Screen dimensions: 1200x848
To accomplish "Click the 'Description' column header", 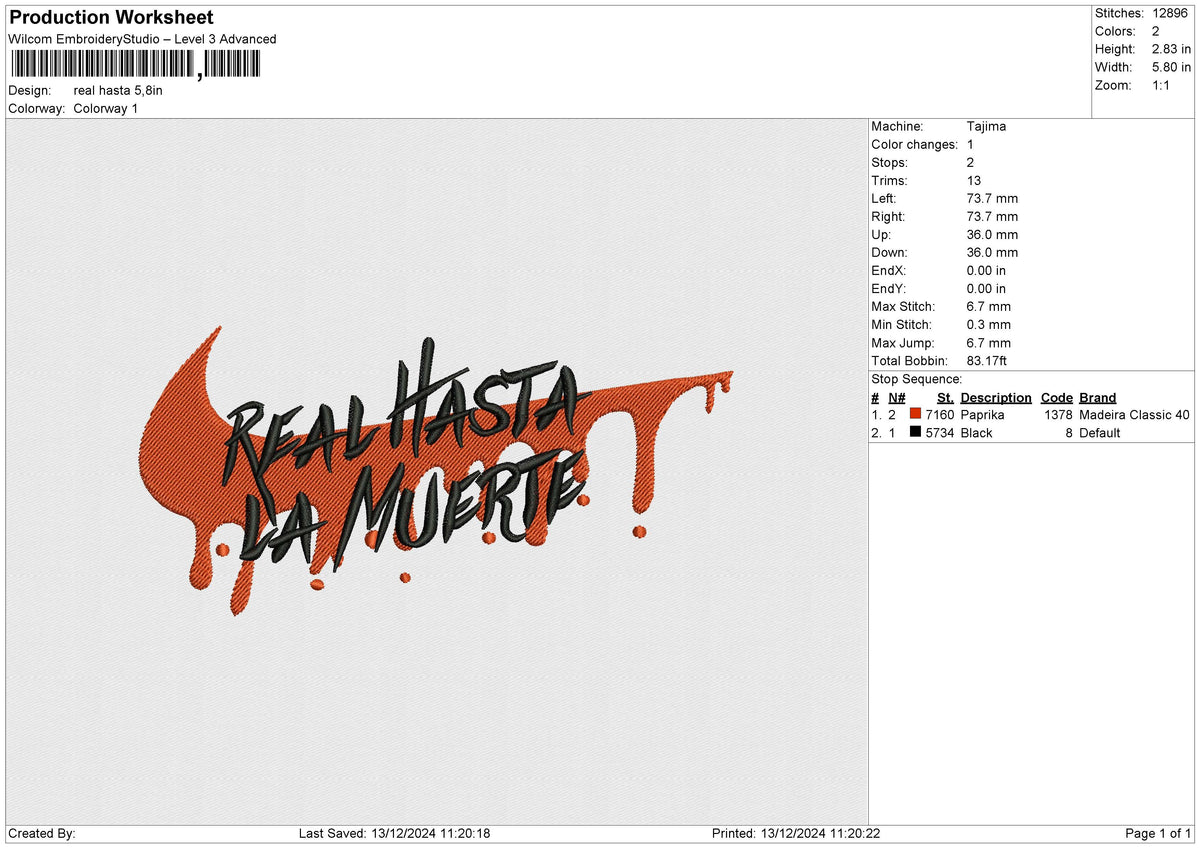I will pos(996,397).
